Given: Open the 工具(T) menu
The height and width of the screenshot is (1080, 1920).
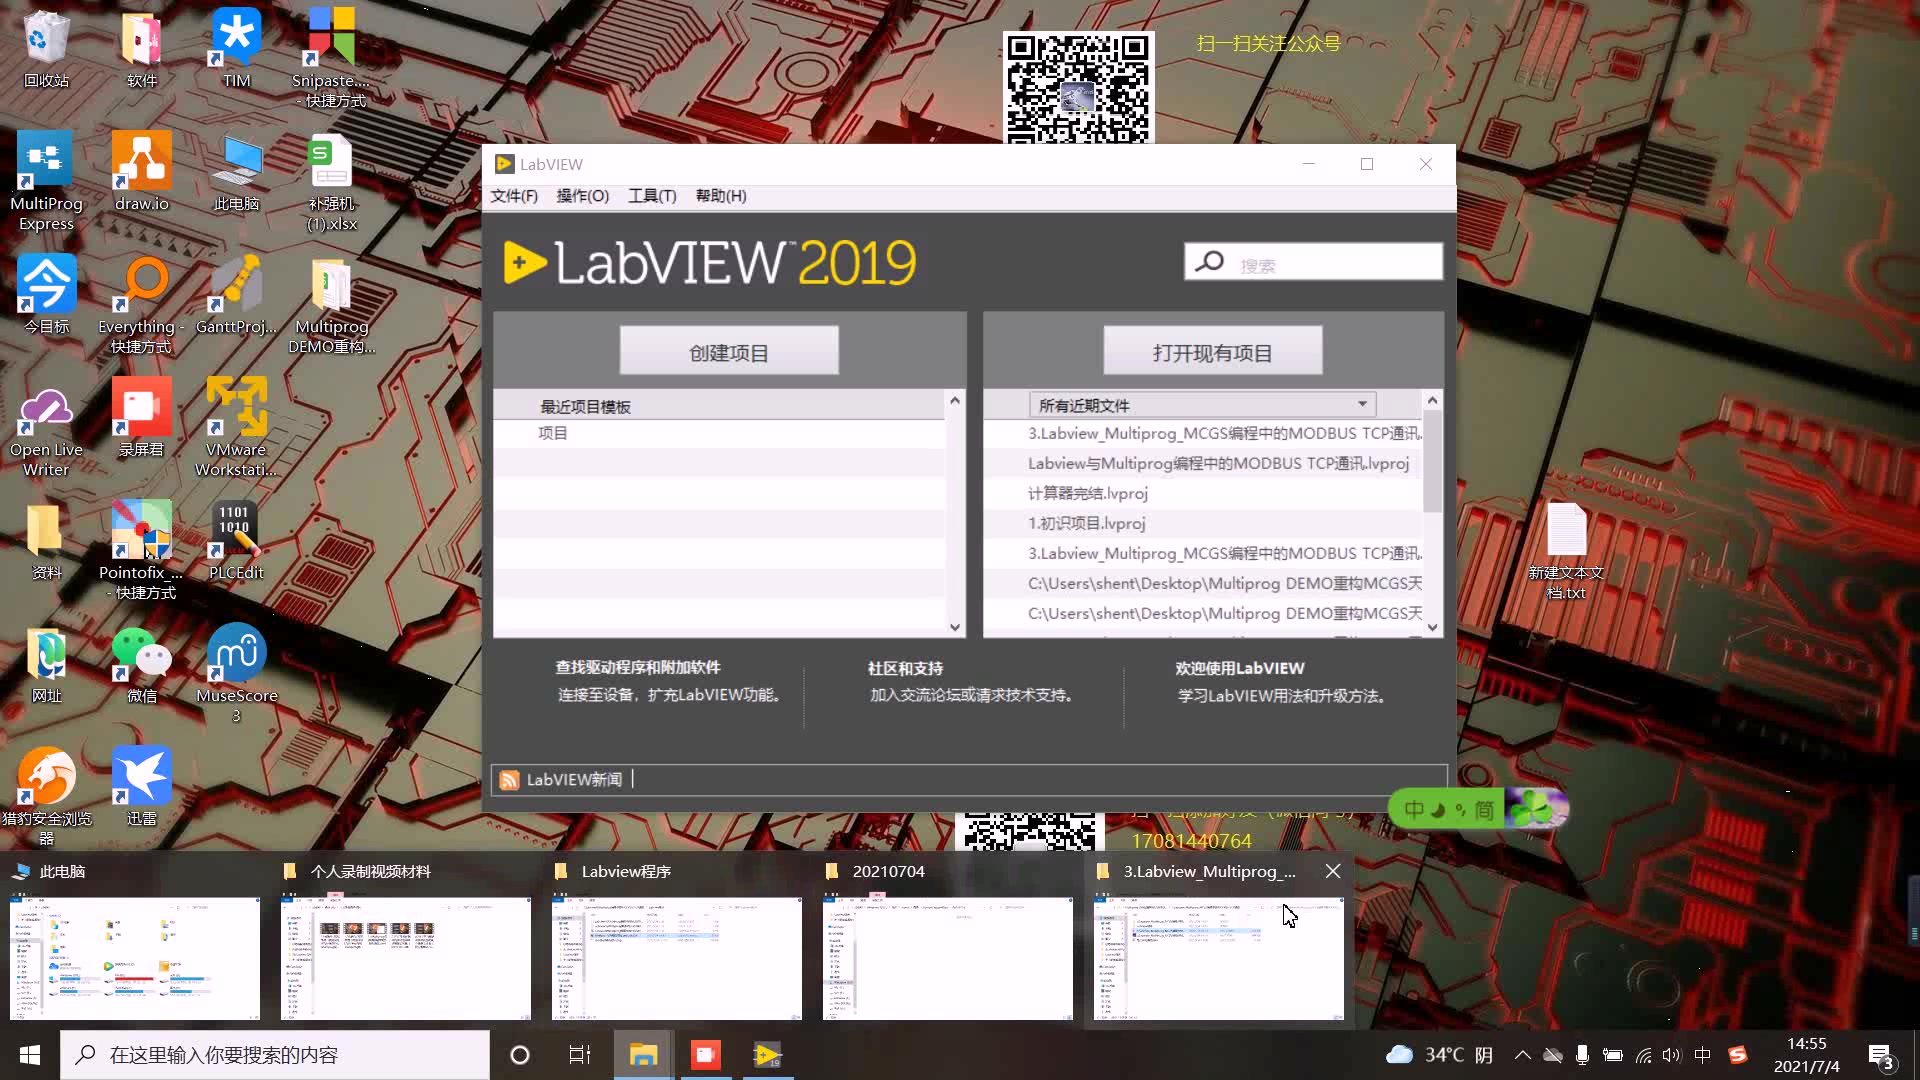Looking at the screenshot, I should (652, 196).
